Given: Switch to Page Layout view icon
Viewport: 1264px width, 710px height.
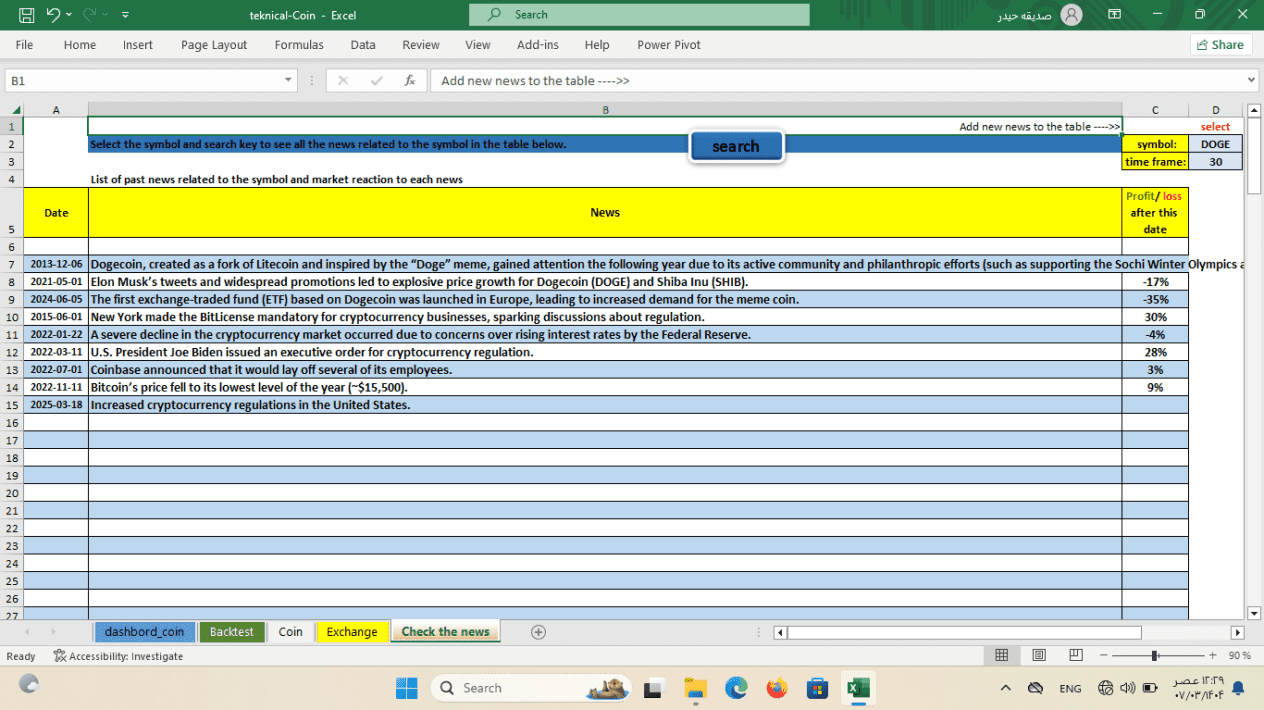Looking at the screenshot, I should tap(1039, 656).
